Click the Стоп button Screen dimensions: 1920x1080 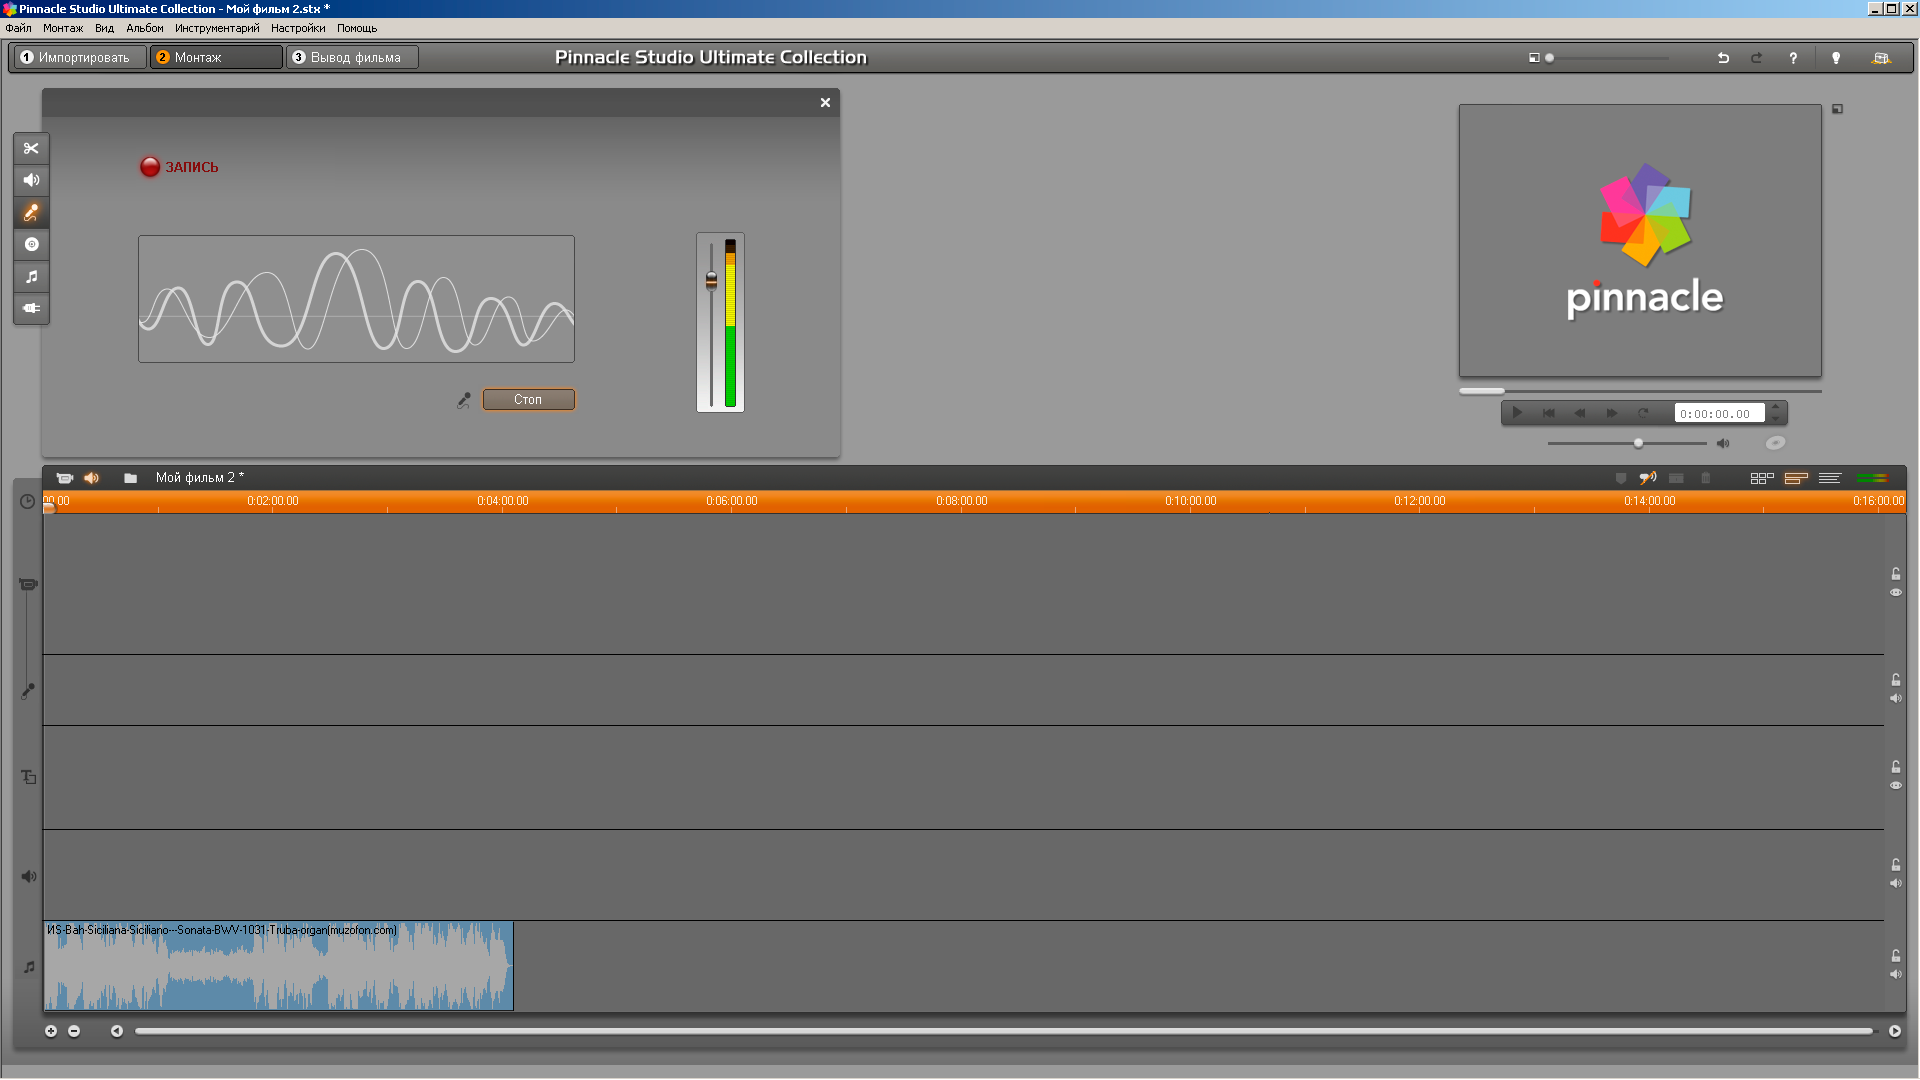(529, 400)
